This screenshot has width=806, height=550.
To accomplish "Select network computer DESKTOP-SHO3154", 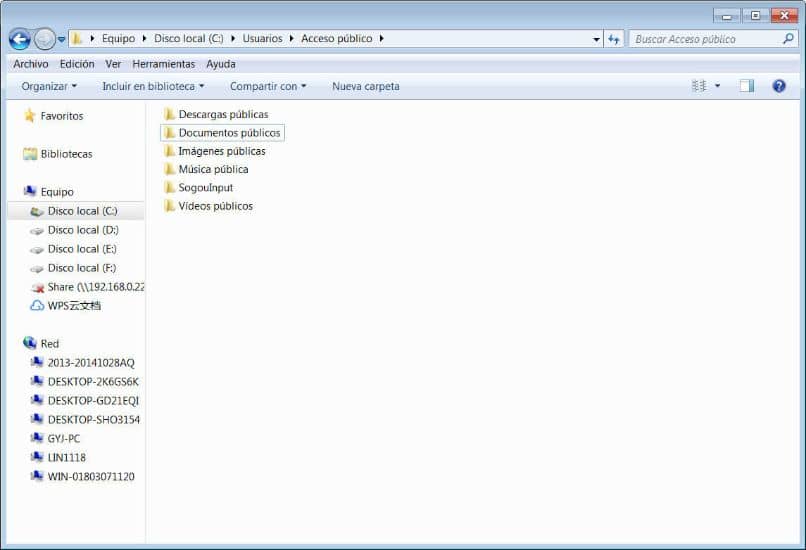I will pos(85,419).
